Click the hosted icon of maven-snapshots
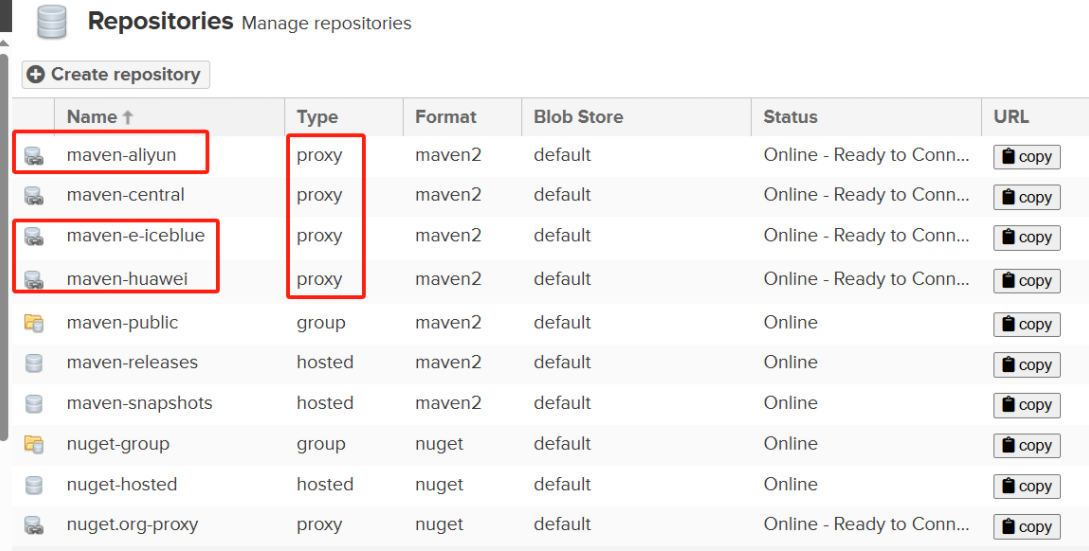 point(33,404)
